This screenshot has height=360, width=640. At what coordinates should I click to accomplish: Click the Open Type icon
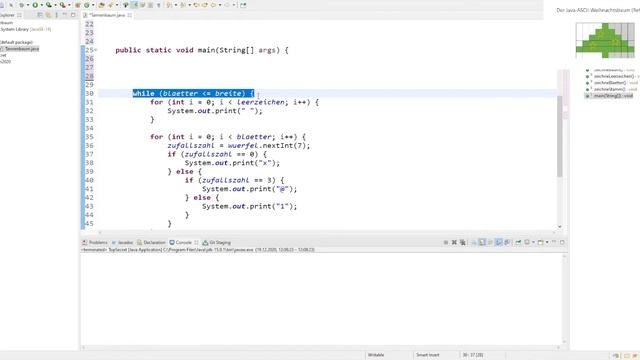(101, 5)
